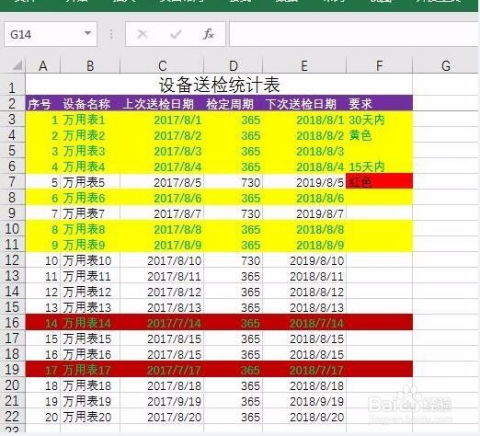The image size is (480, 436).
Task: Click inside the formula bar input area
Action: click(x=354, y=34)
